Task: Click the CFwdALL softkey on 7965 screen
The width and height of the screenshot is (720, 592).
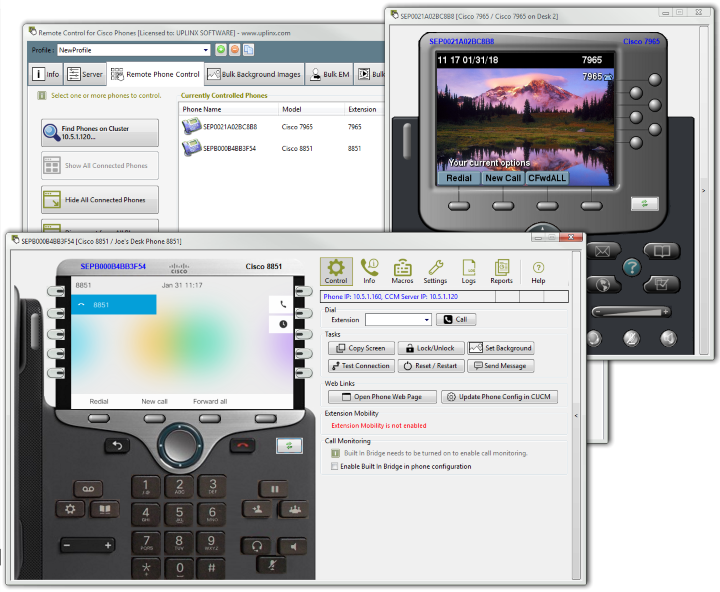Action: [x=546, y=178]
